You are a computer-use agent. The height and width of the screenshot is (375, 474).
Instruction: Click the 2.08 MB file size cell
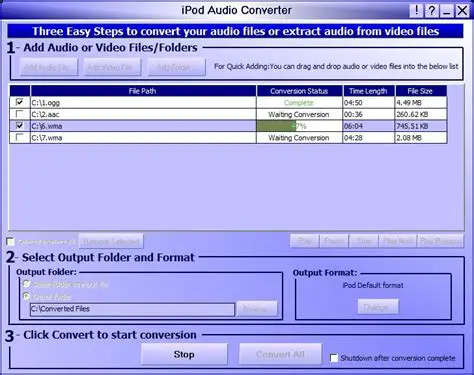click(421, 138)
